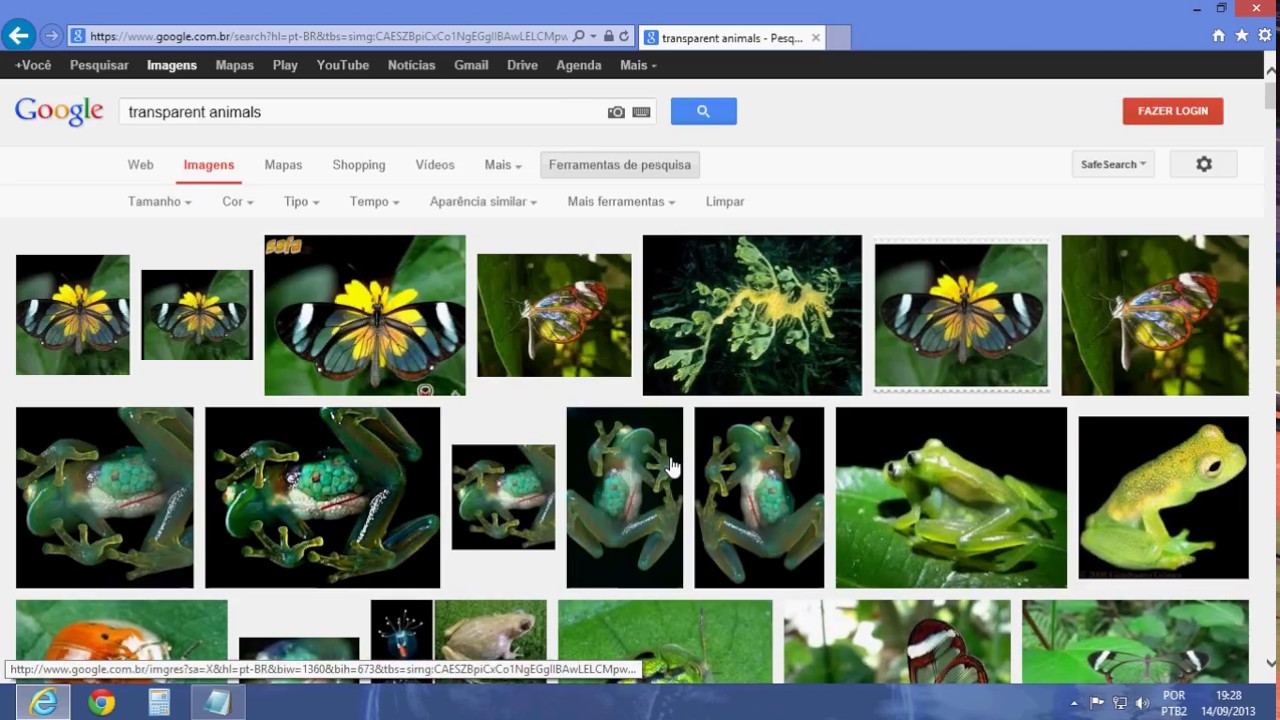The image size is (1280, 720).
Task: Open the large butterfly on yellow flower thumbnail
Action: click(365, 315)
